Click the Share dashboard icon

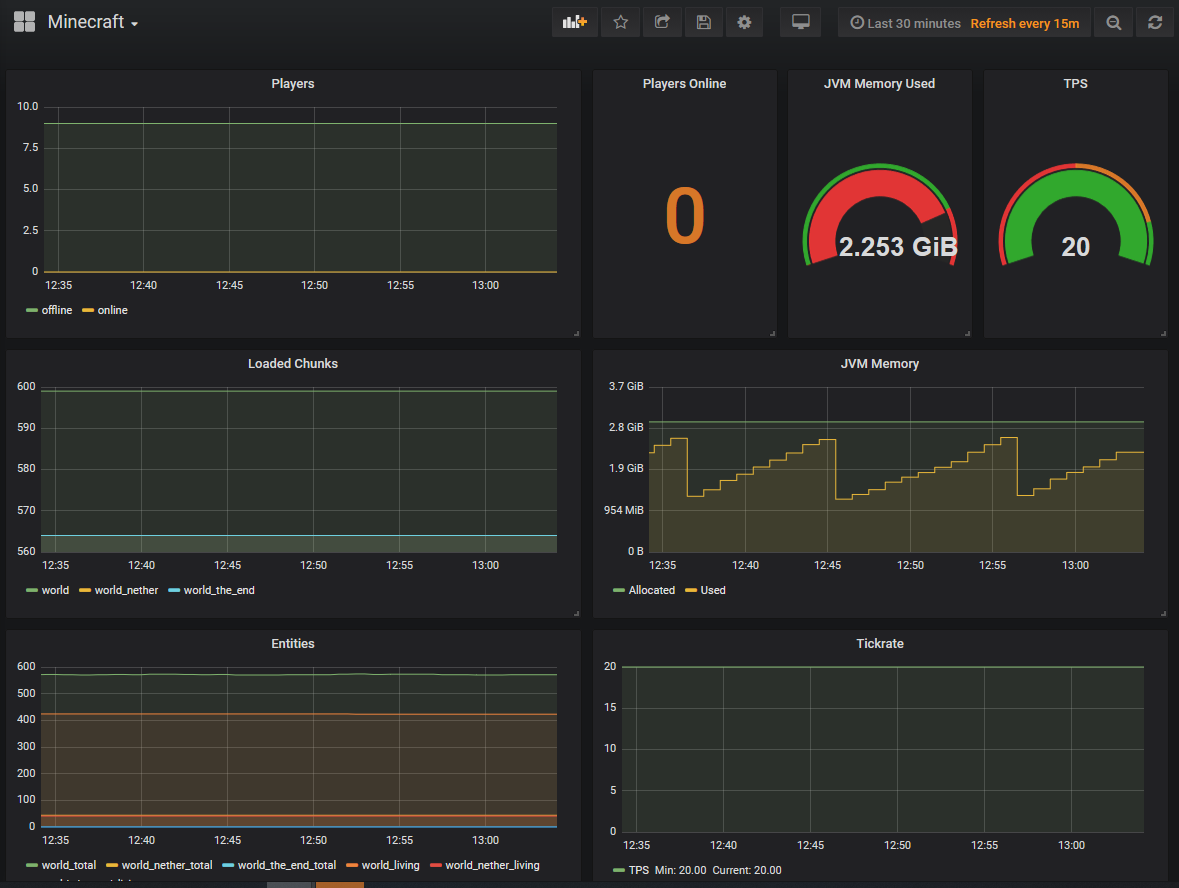(x=662, y=22)
